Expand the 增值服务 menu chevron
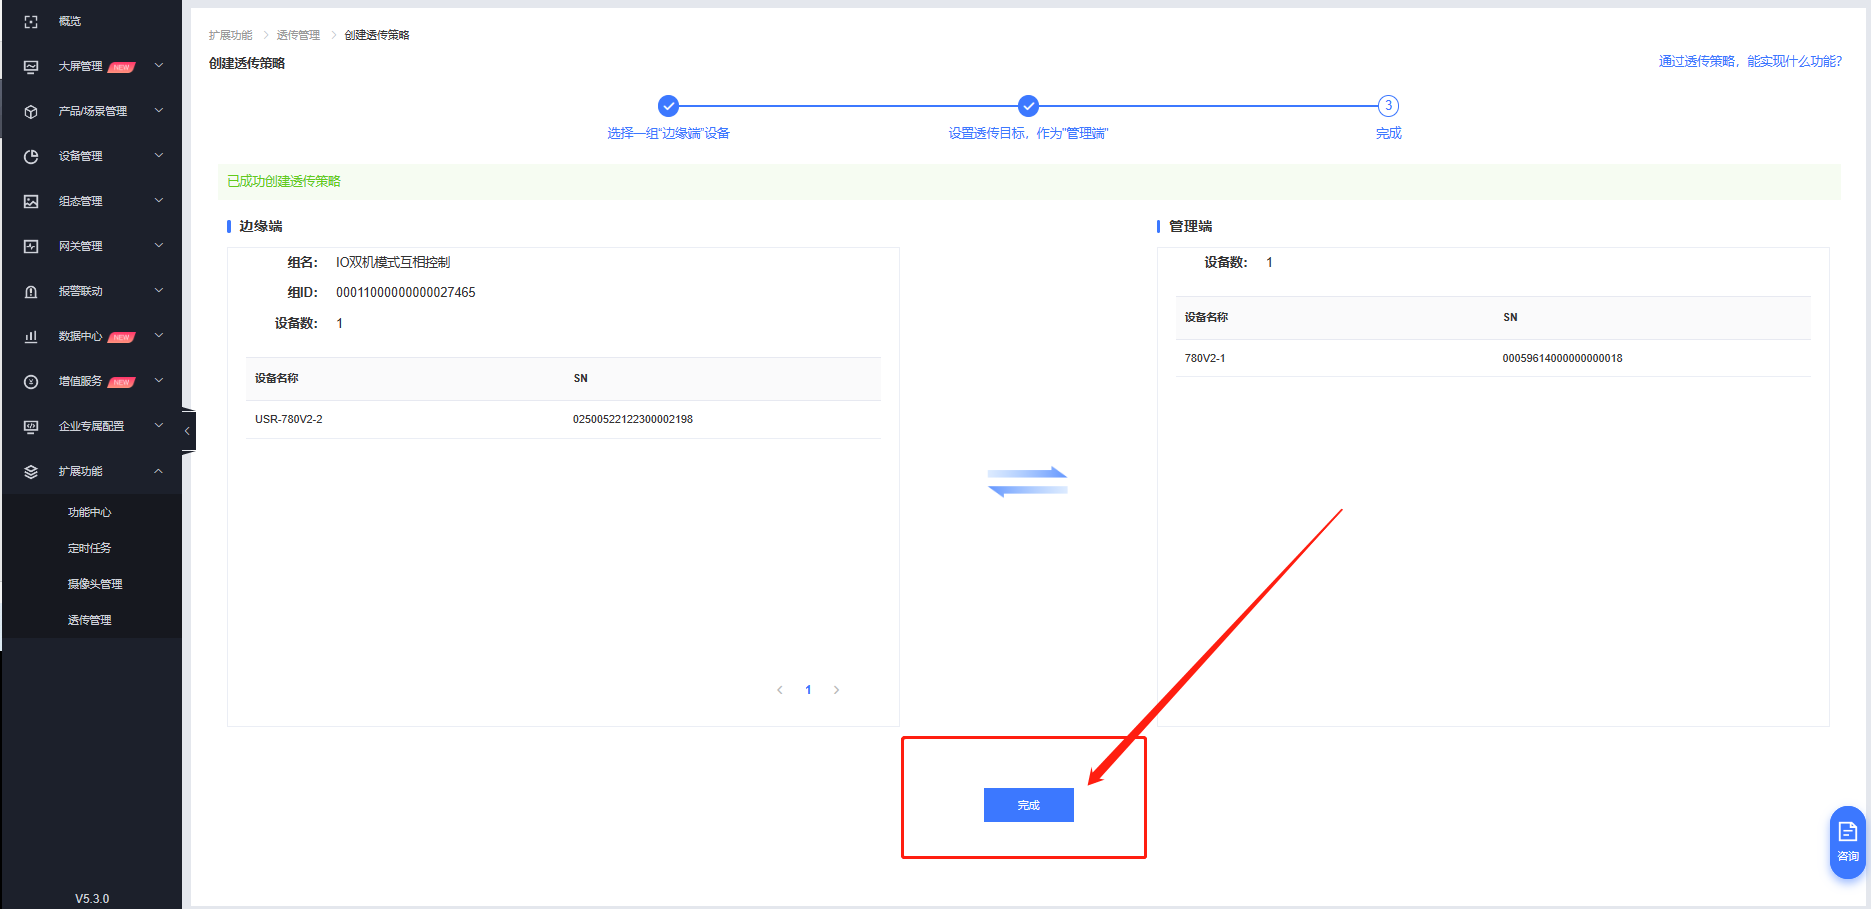 [x=159, y=381]
